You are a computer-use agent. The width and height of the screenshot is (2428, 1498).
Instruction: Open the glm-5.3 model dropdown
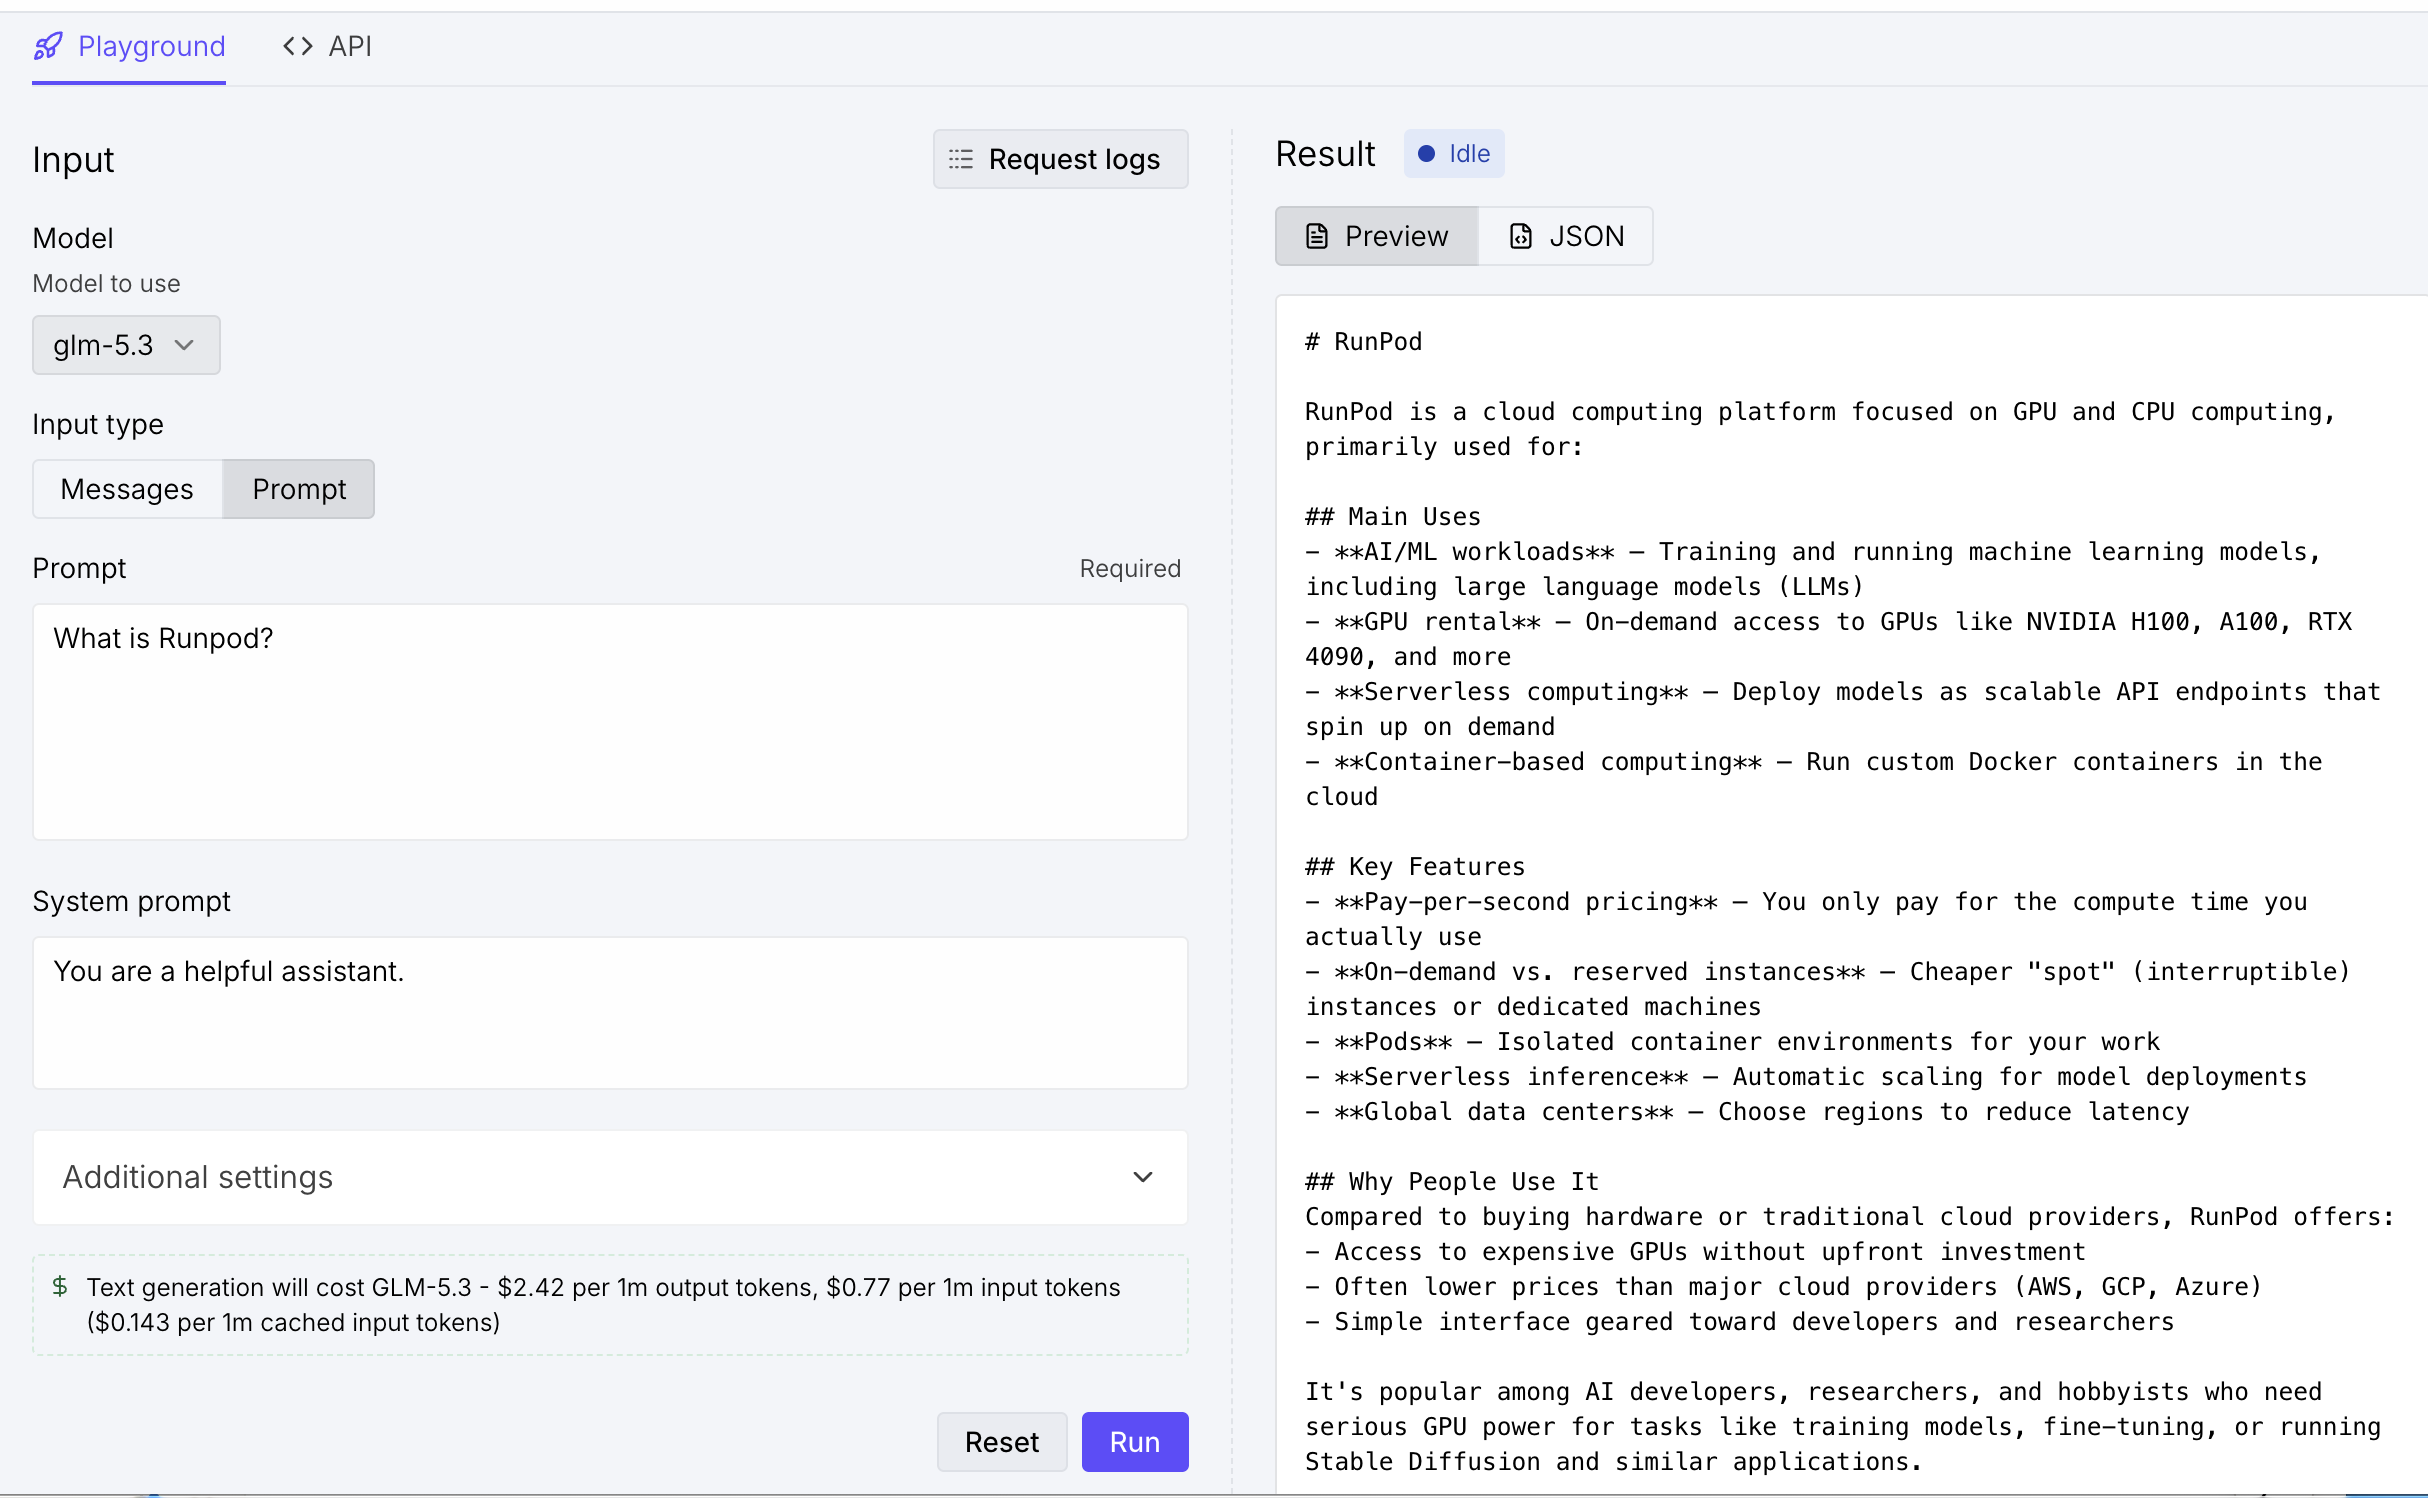click(x=126, y=345)
